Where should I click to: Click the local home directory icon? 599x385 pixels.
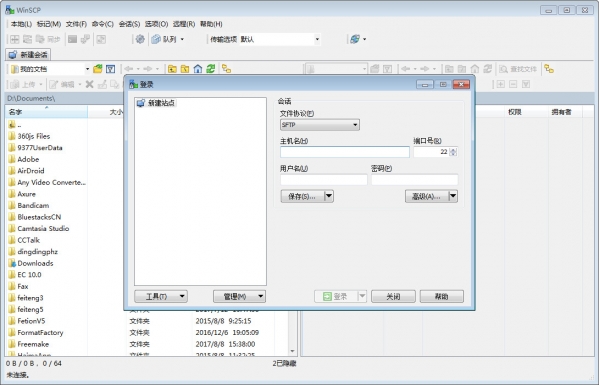point(198,69)
